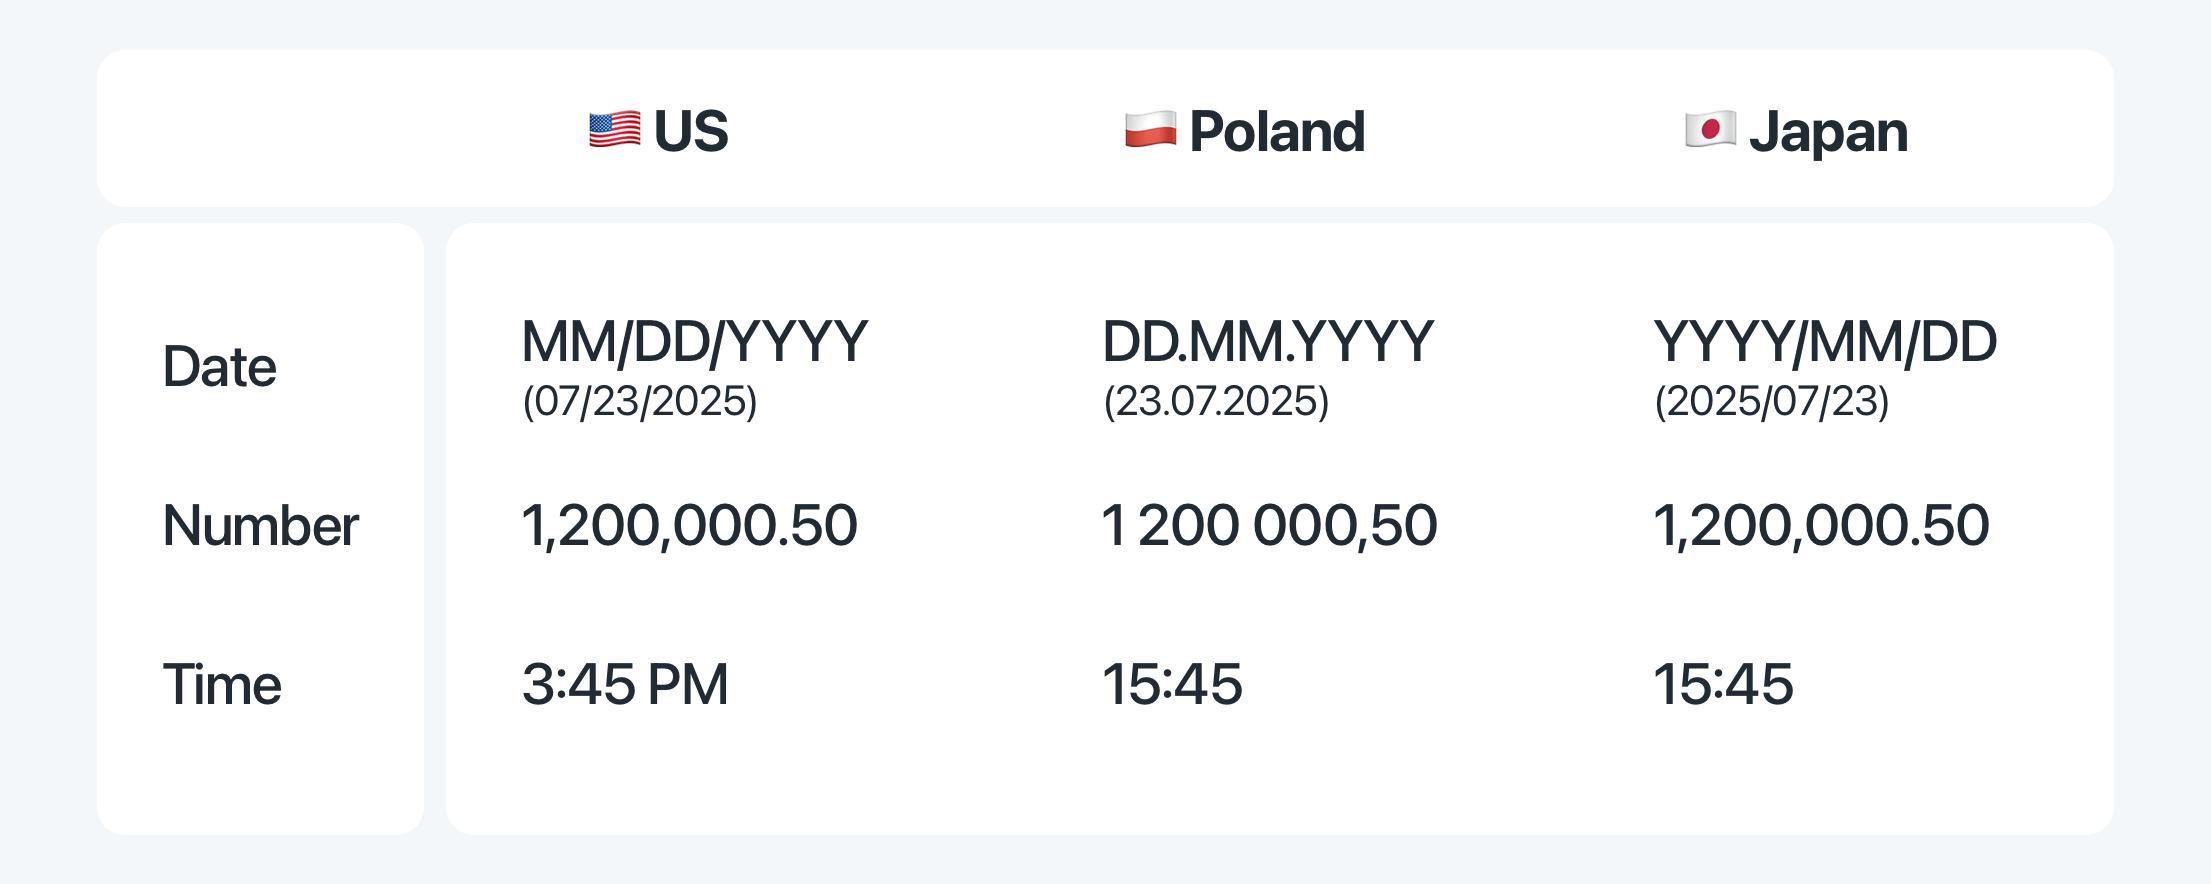Click the 3:45 PM time value
The image size is (2211, 884).
pyautogui.click(x=626, y=684)
